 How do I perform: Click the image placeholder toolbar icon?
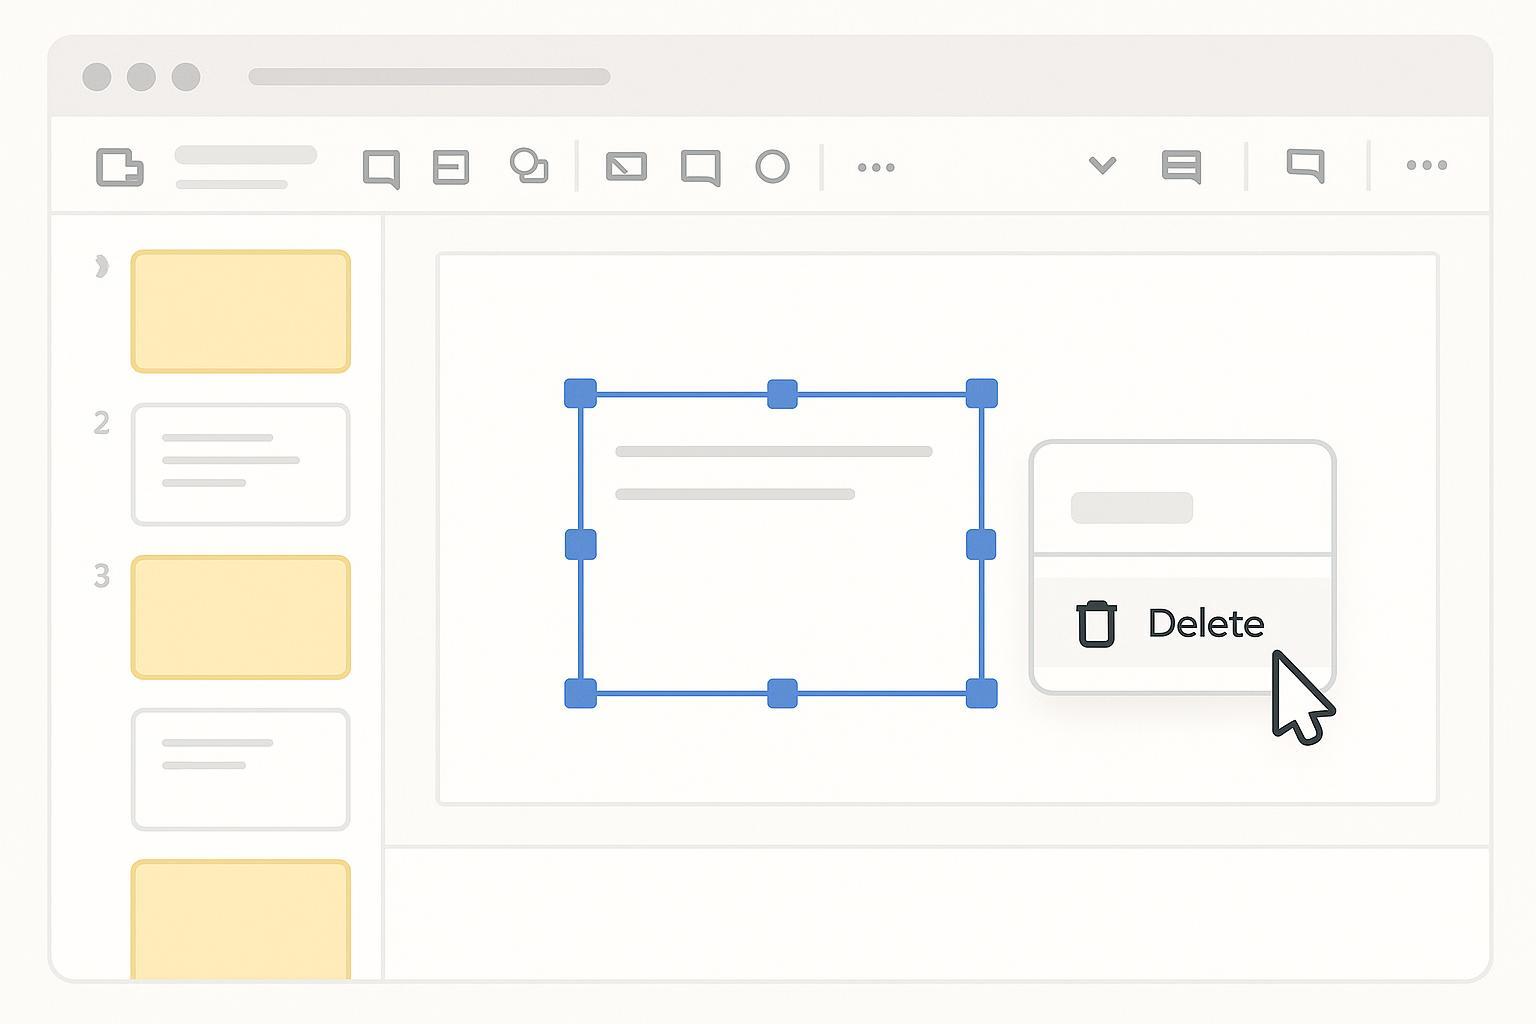(626, 167)
